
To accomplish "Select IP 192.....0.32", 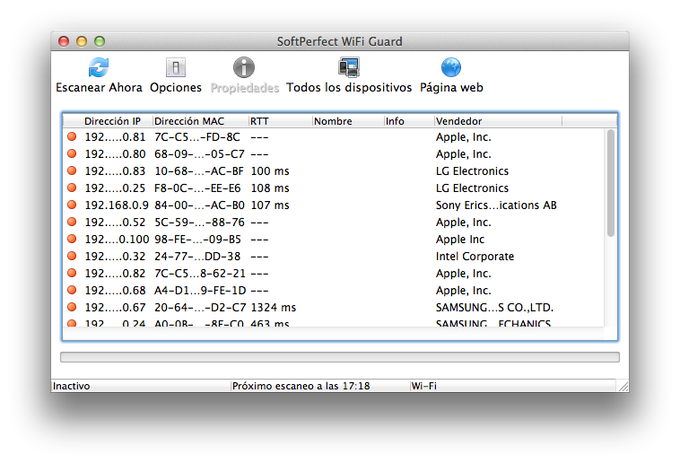I will click(x=115, y=256).
